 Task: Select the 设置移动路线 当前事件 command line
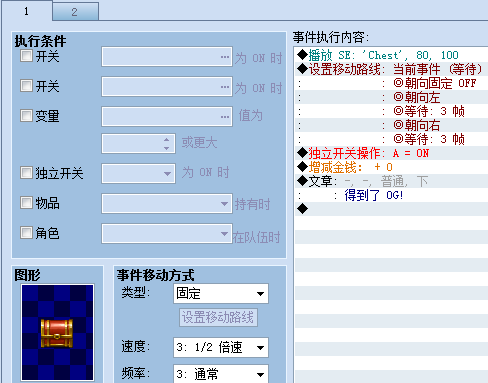tap(391, 69)
